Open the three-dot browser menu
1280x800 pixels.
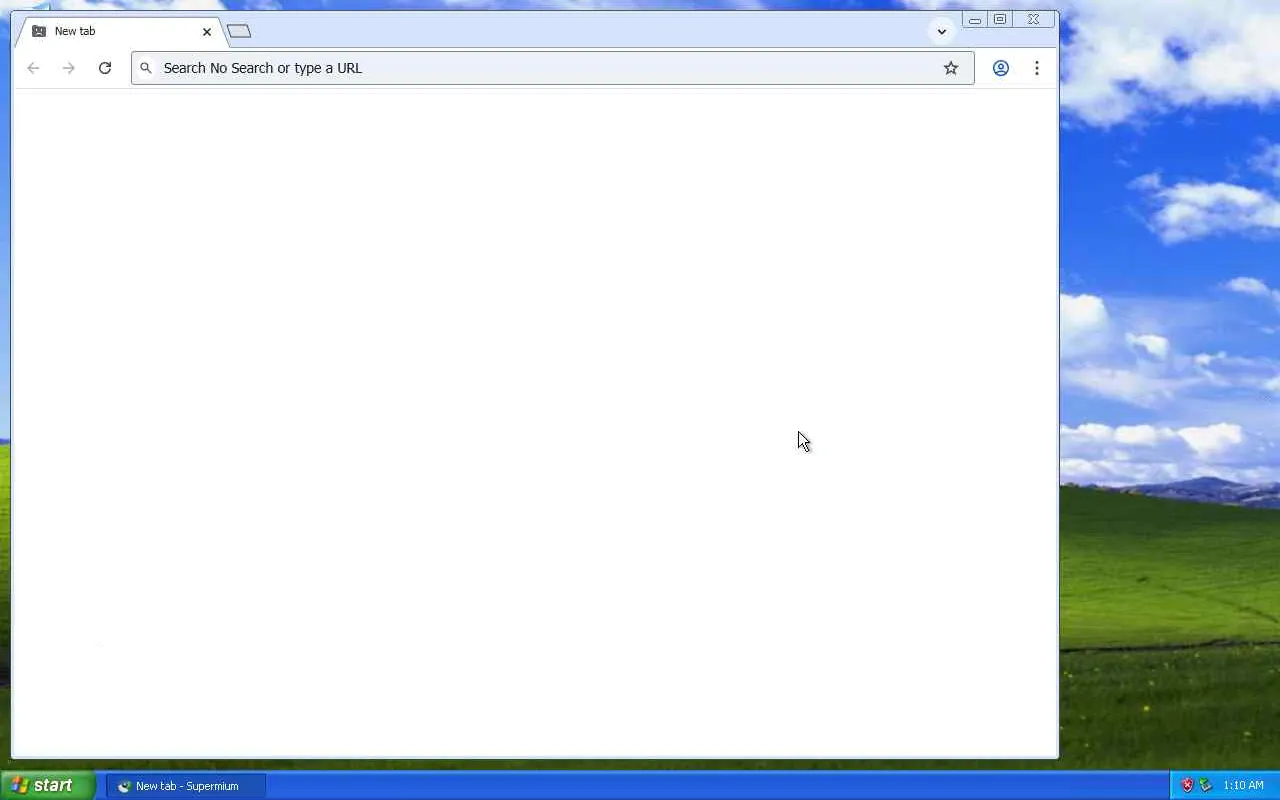(x=1037, y=68)
